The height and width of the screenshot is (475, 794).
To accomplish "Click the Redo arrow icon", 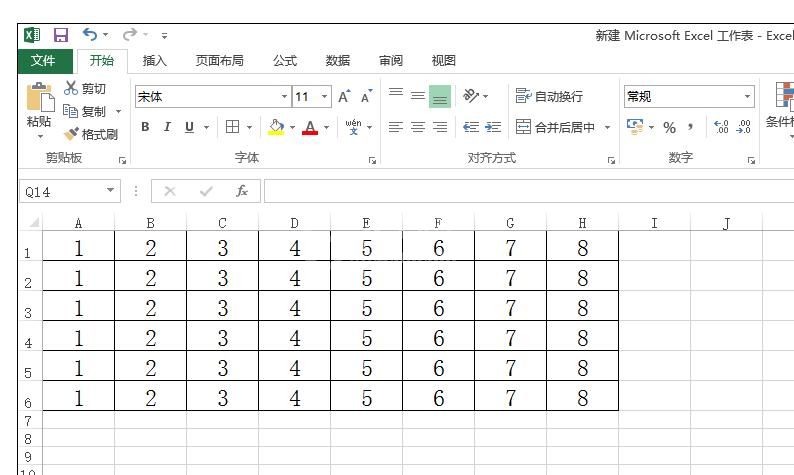I will click(130, 34).
